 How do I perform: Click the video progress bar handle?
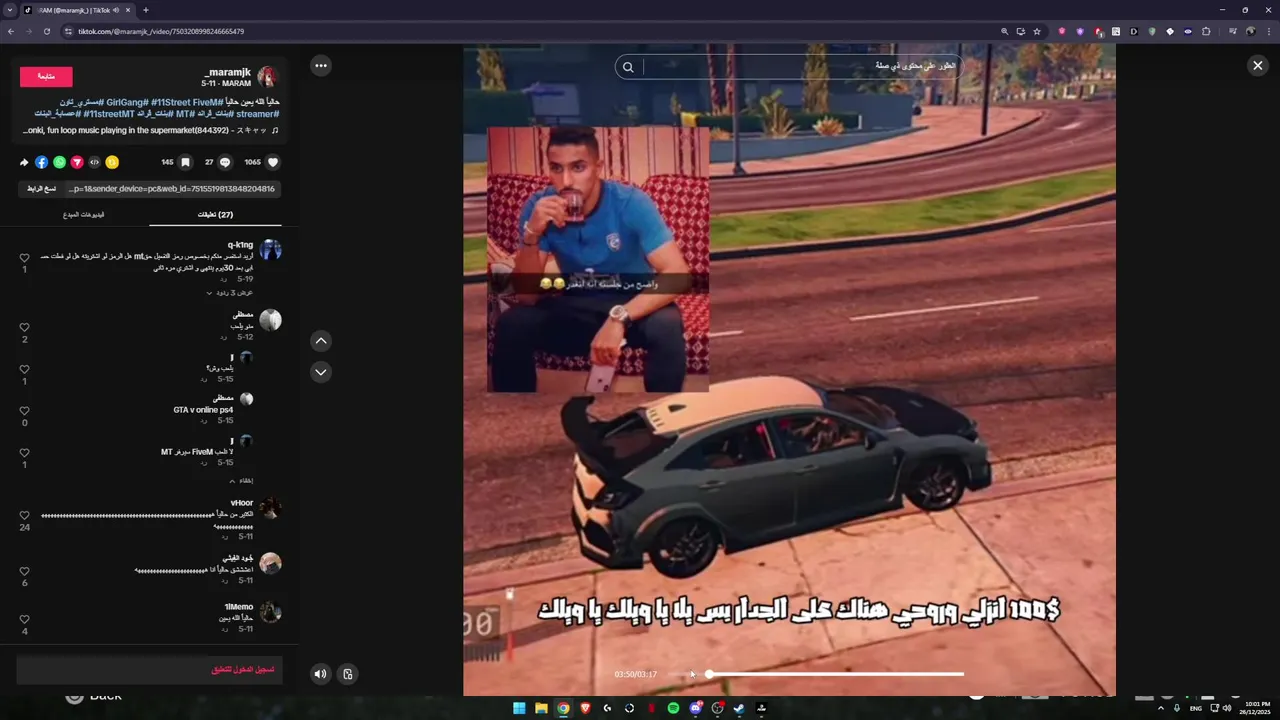[709, 674]
